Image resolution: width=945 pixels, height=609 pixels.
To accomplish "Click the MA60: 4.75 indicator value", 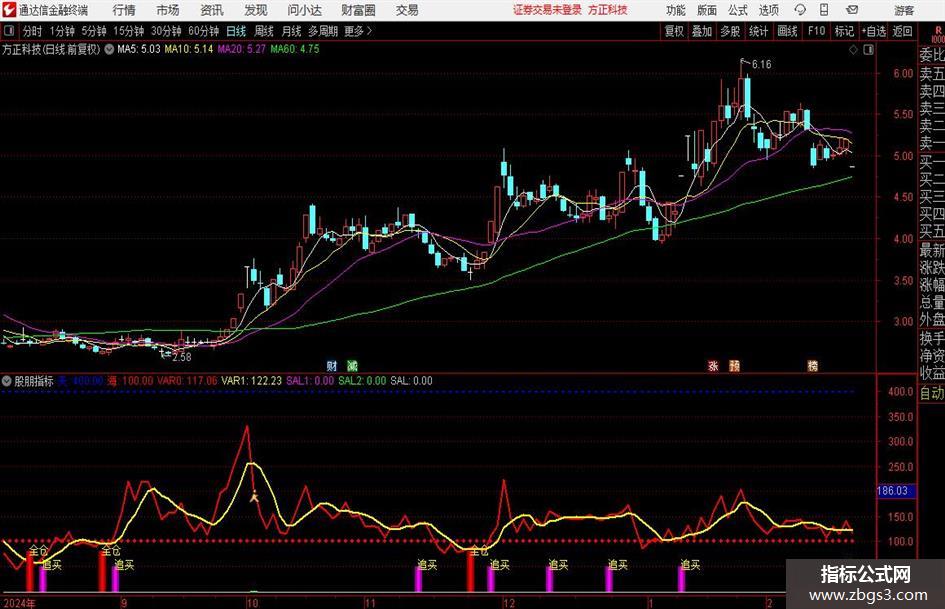I will tap(295, 49).
